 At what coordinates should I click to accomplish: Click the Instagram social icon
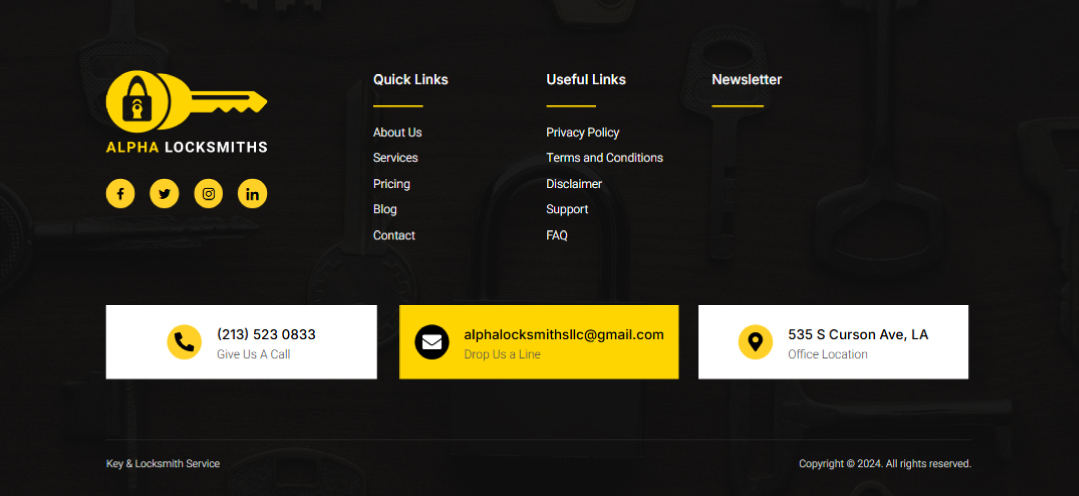(x=208, y=194)
